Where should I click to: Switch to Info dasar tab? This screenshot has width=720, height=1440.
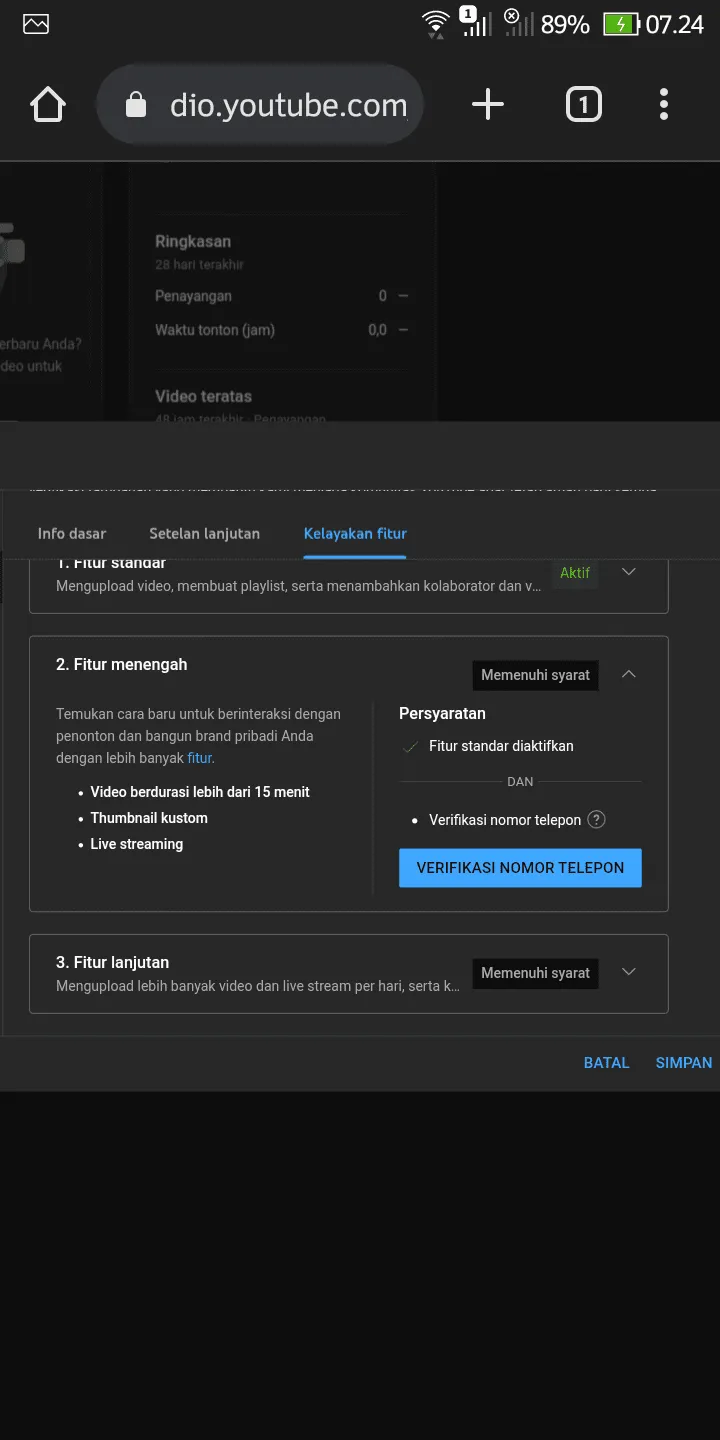point(72,534)
